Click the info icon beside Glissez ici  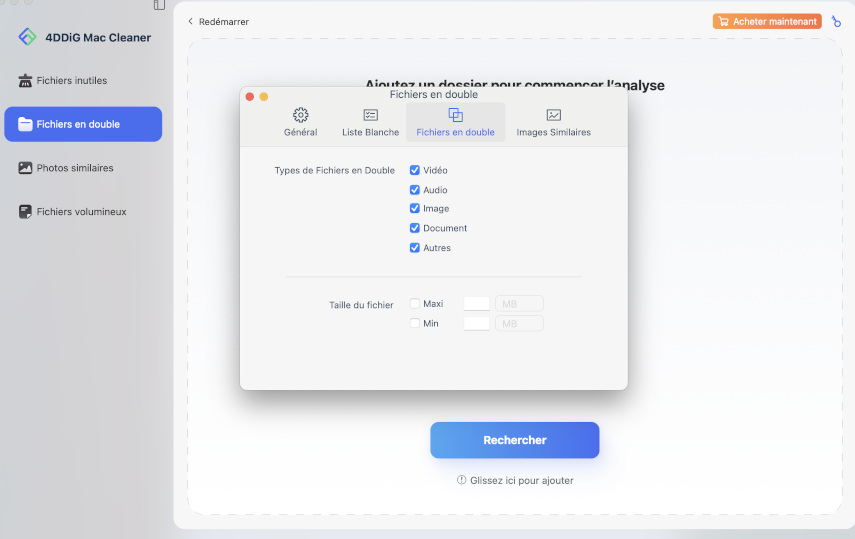461,480
